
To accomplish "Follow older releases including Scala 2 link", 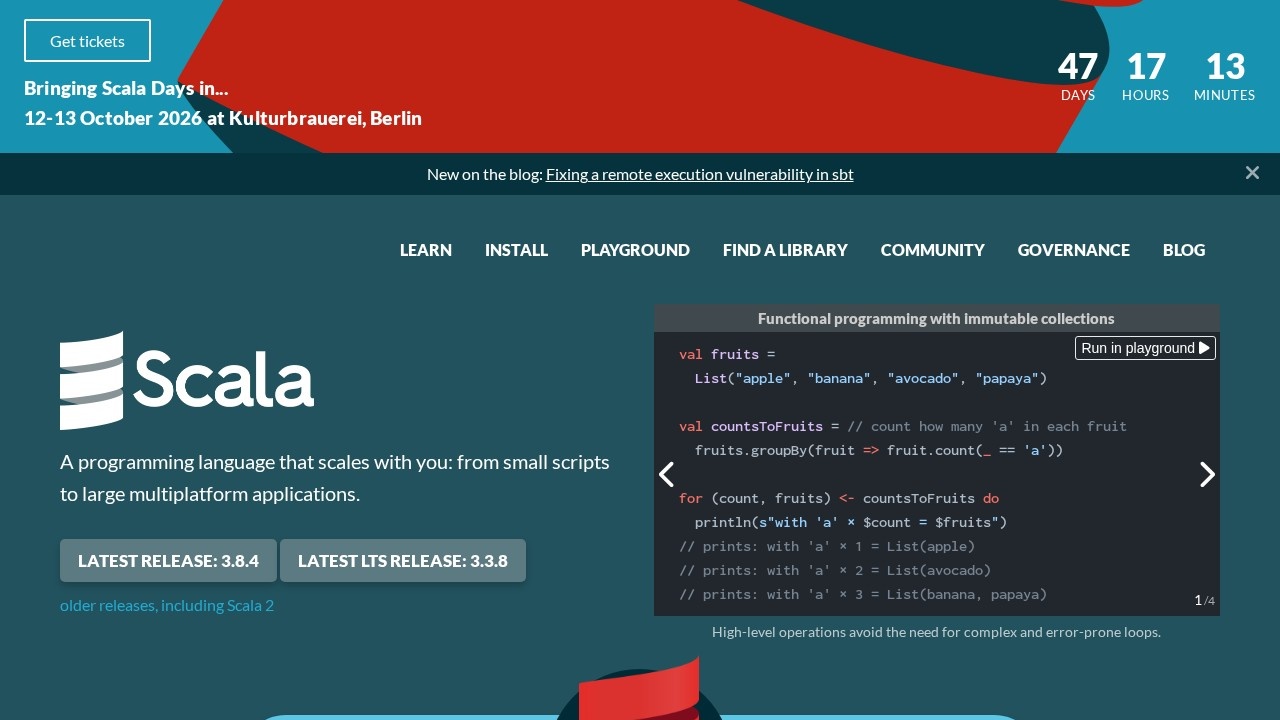I will click(x=167, y=605).
